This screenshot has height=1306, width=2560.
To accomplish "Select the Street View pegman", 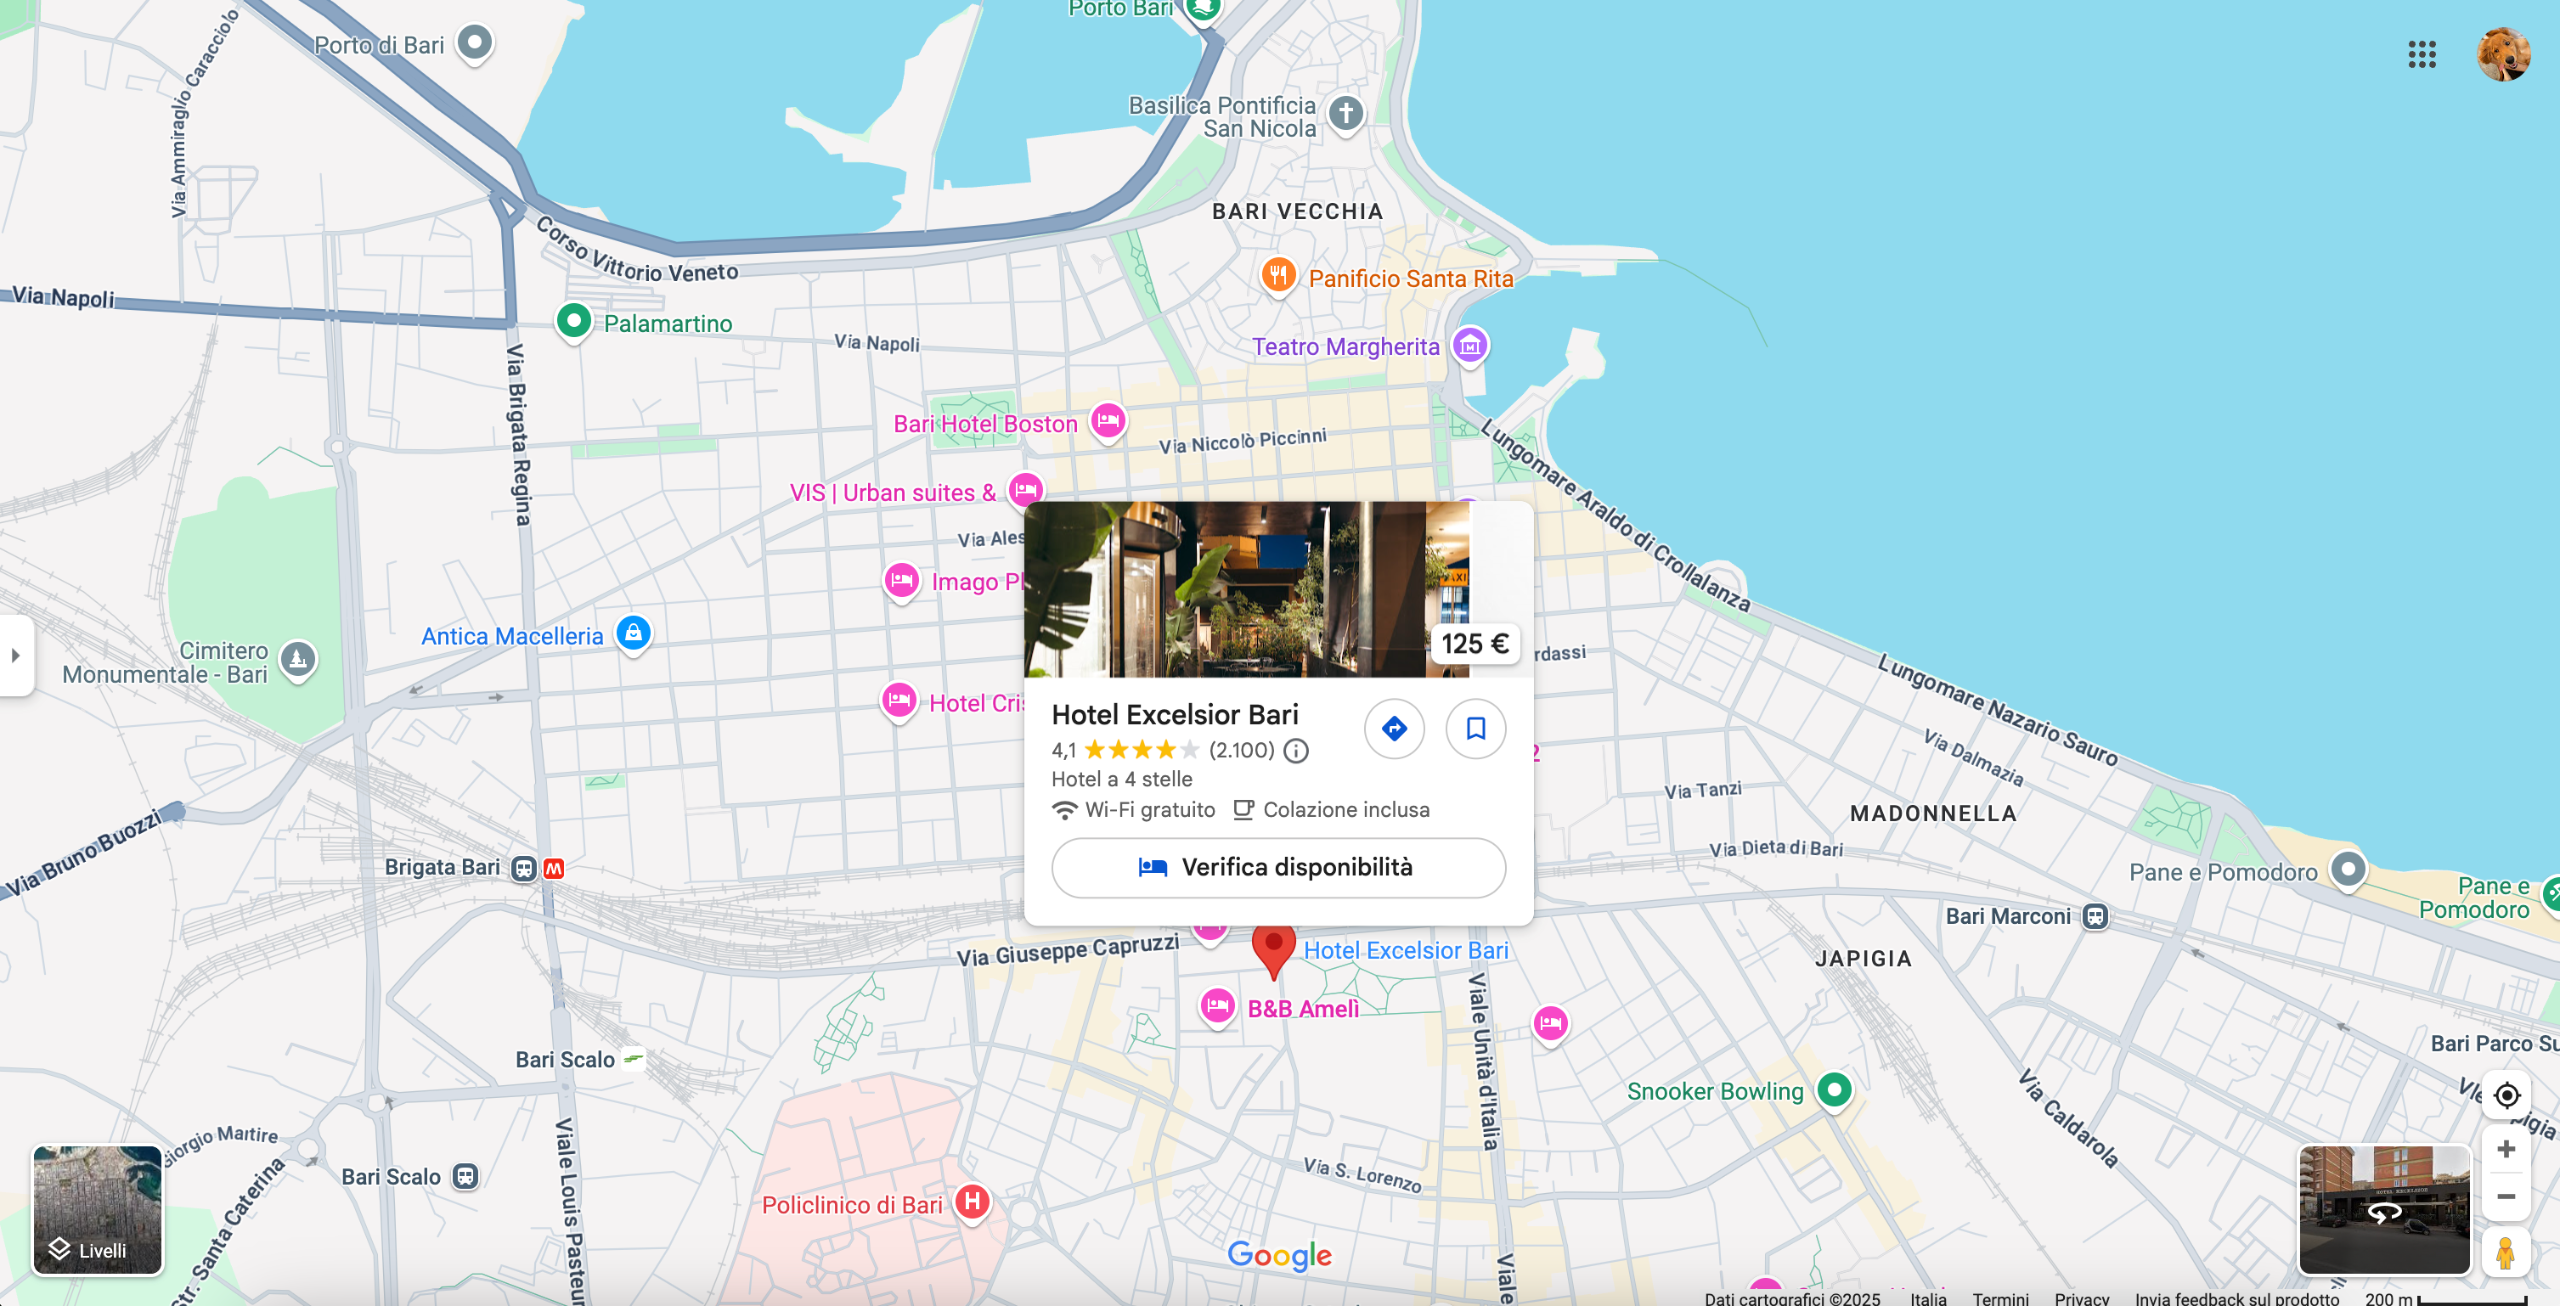I will coord(2506,1252).
